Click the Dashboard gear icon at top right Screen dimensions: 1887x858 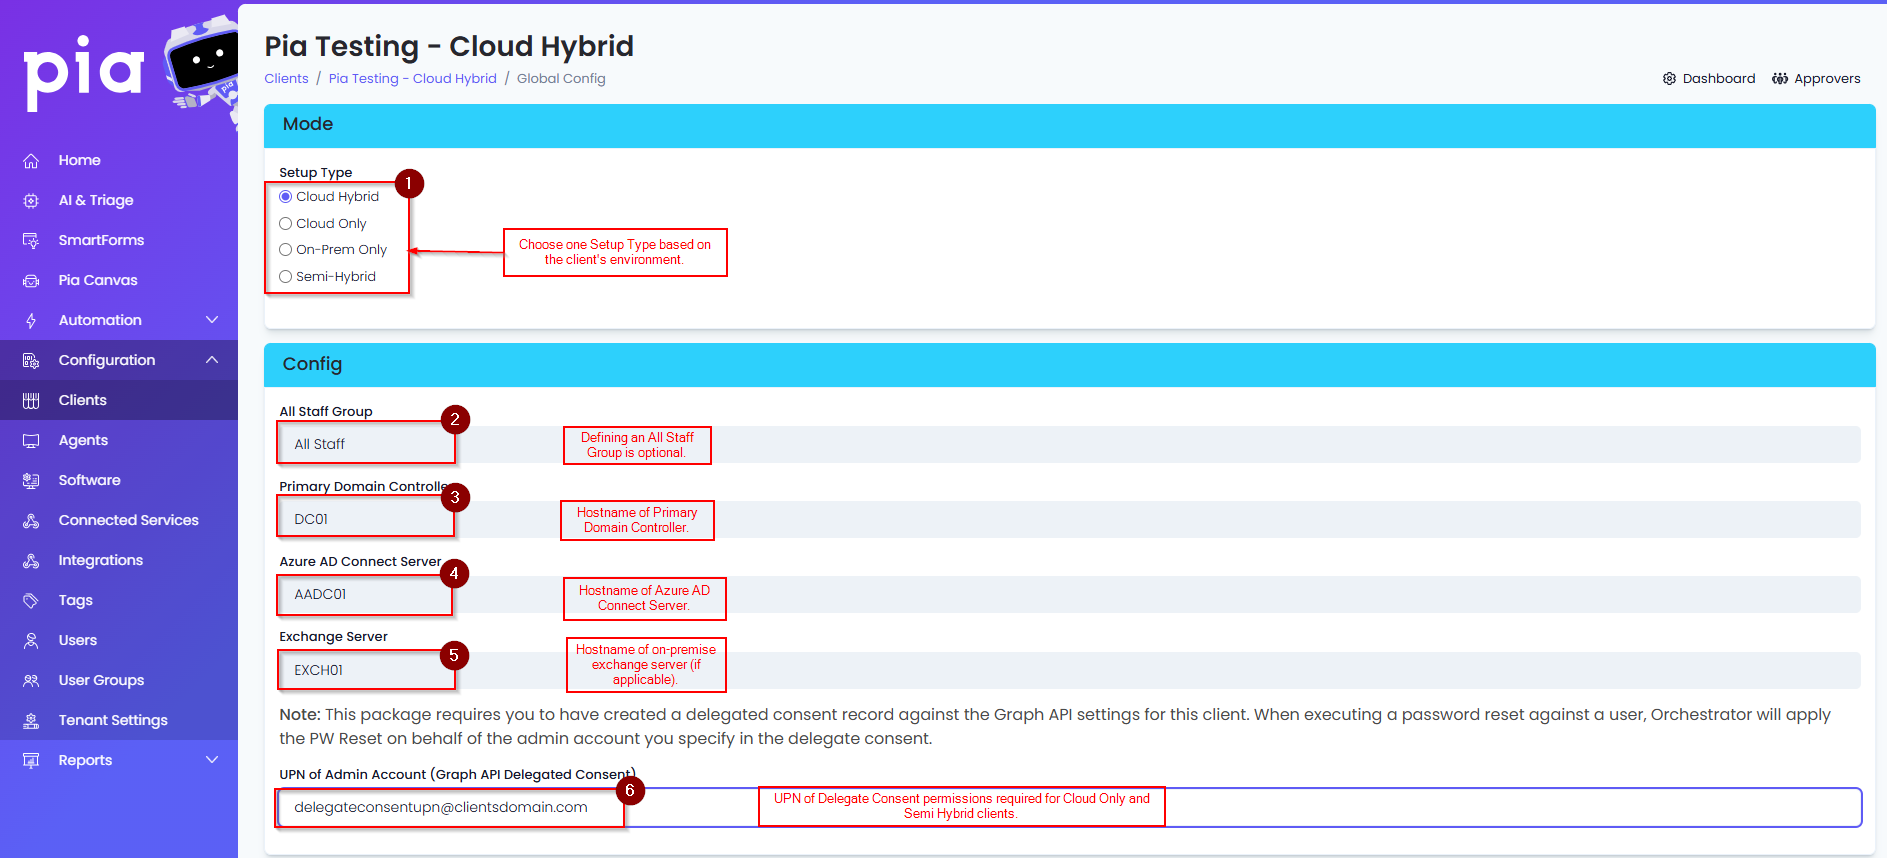(x=1669, y=78)
